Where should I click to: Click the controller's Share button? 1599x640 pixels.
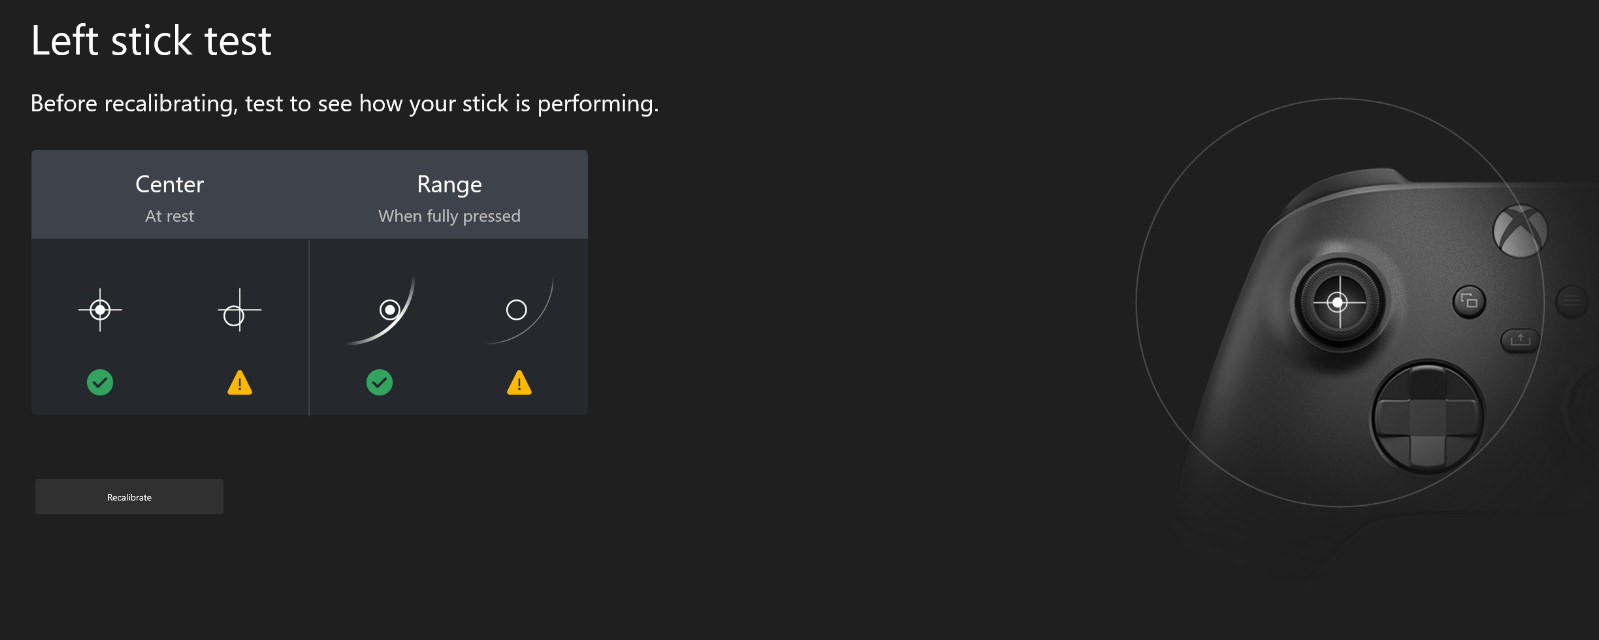point(1520,340)
